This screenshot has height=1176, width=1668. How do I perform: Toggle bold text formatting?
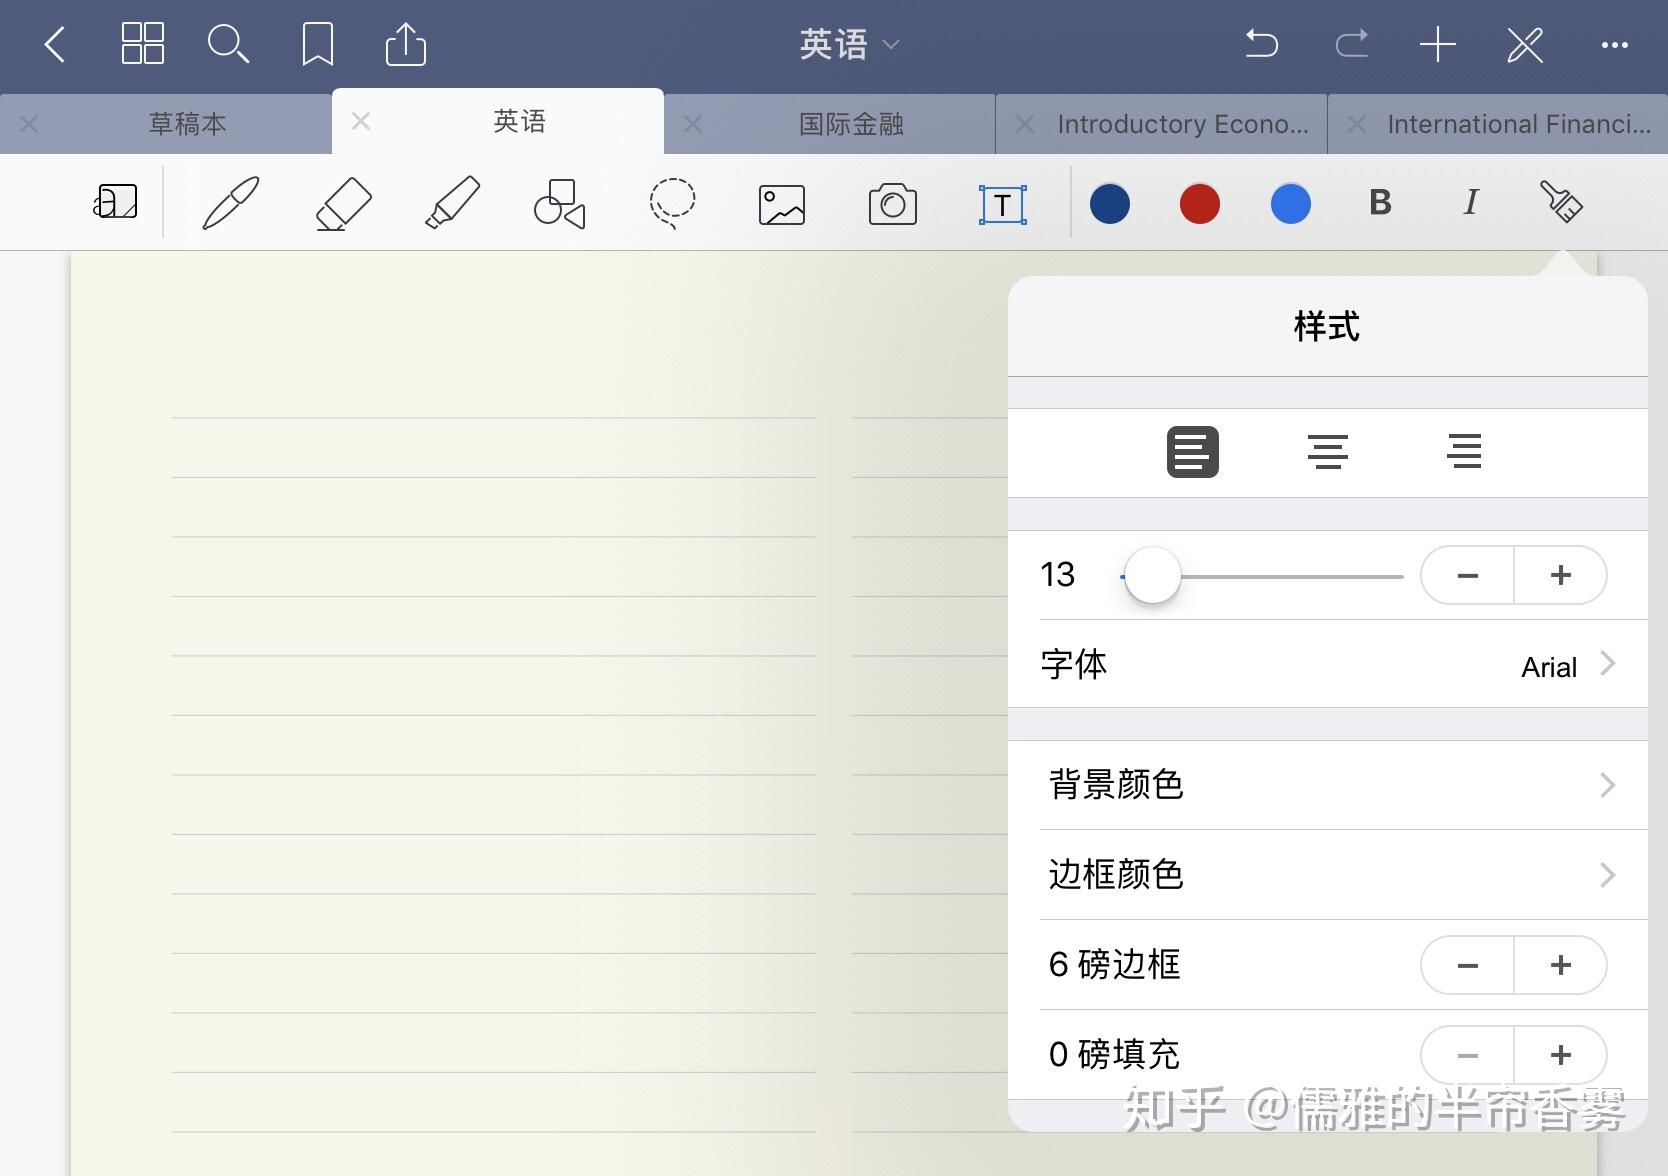click(1380, 203)
